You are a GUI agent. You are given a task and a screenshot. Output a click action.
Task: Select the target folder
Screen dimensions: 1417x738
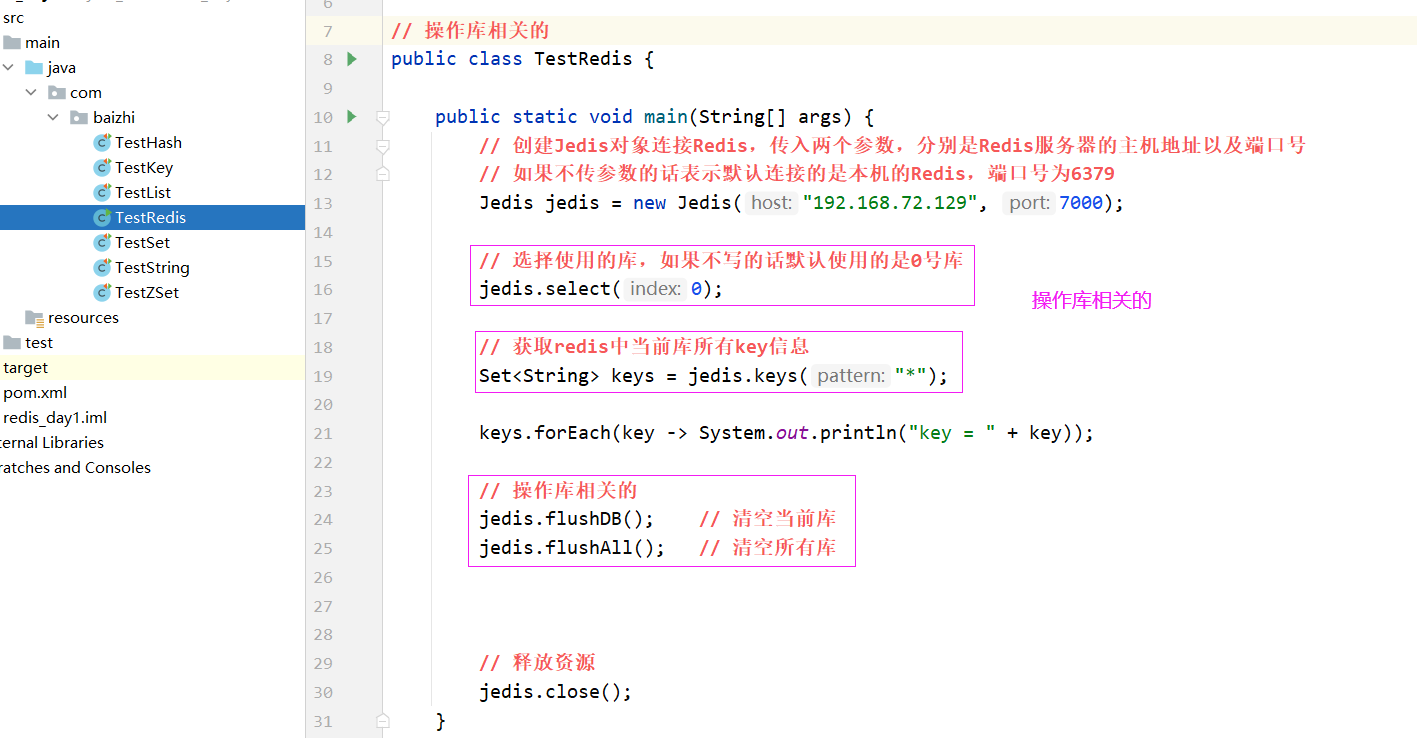point(26,367)
